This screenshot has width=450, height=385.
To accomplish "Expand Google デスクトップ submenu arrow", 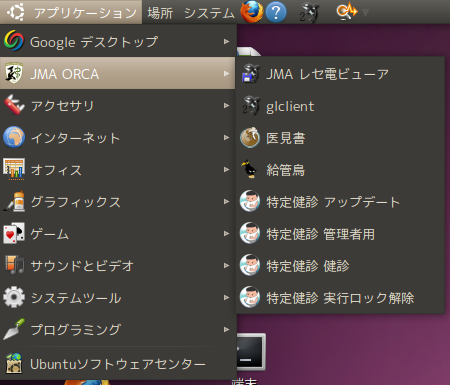I will coord(227,41).
